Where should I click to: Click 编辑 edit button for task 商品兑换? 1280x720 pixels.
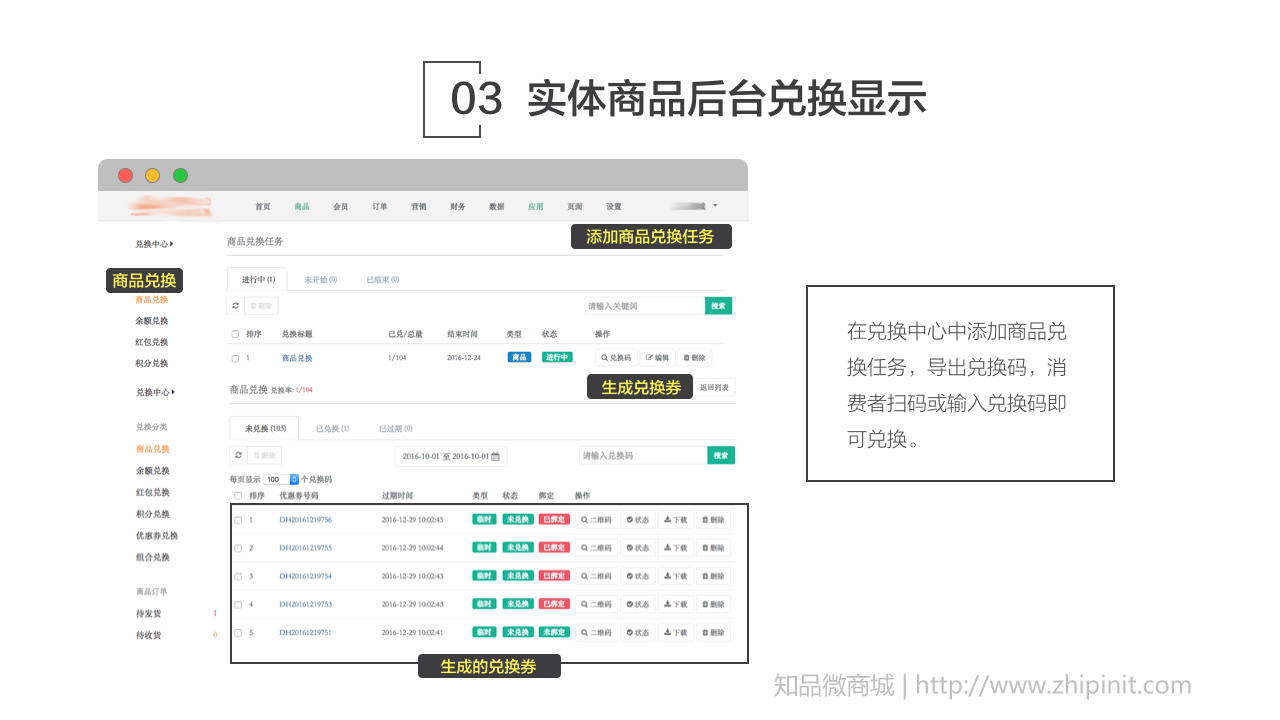pos(656,357)
